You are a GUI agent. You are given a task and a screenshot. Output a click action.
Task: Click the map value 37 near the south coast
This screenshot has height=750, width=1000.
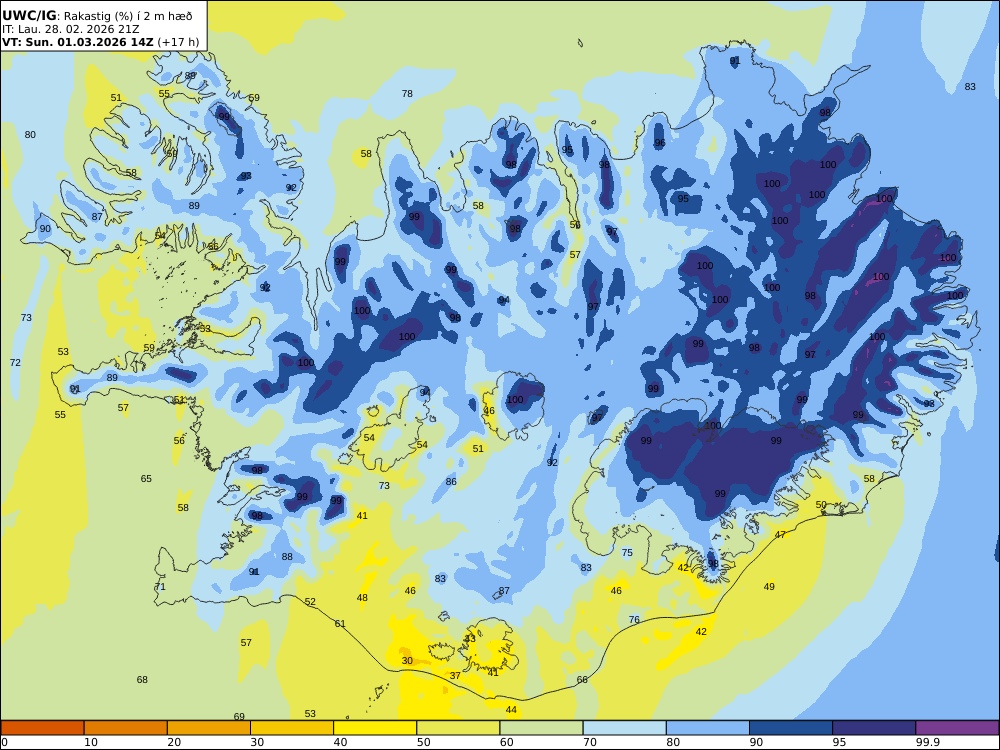pyautogui.click(x=455, y=675)
